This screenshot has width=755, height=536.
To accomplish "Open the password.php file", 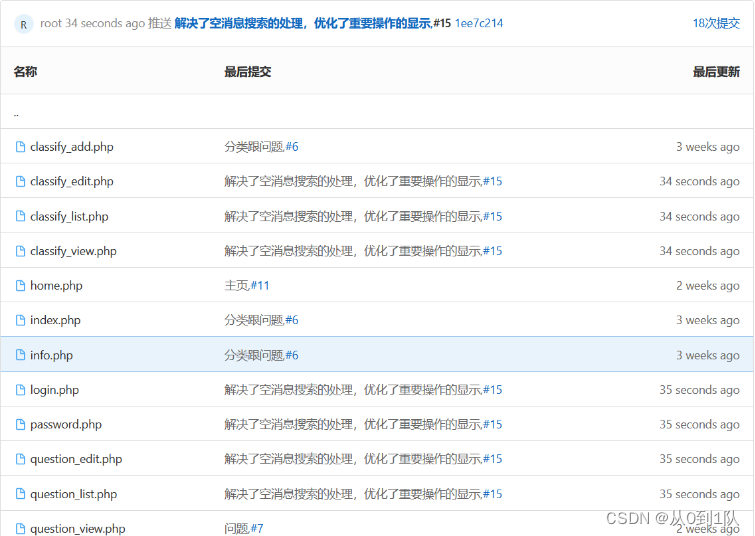I will pyautogui.click(x=66, y=425).
